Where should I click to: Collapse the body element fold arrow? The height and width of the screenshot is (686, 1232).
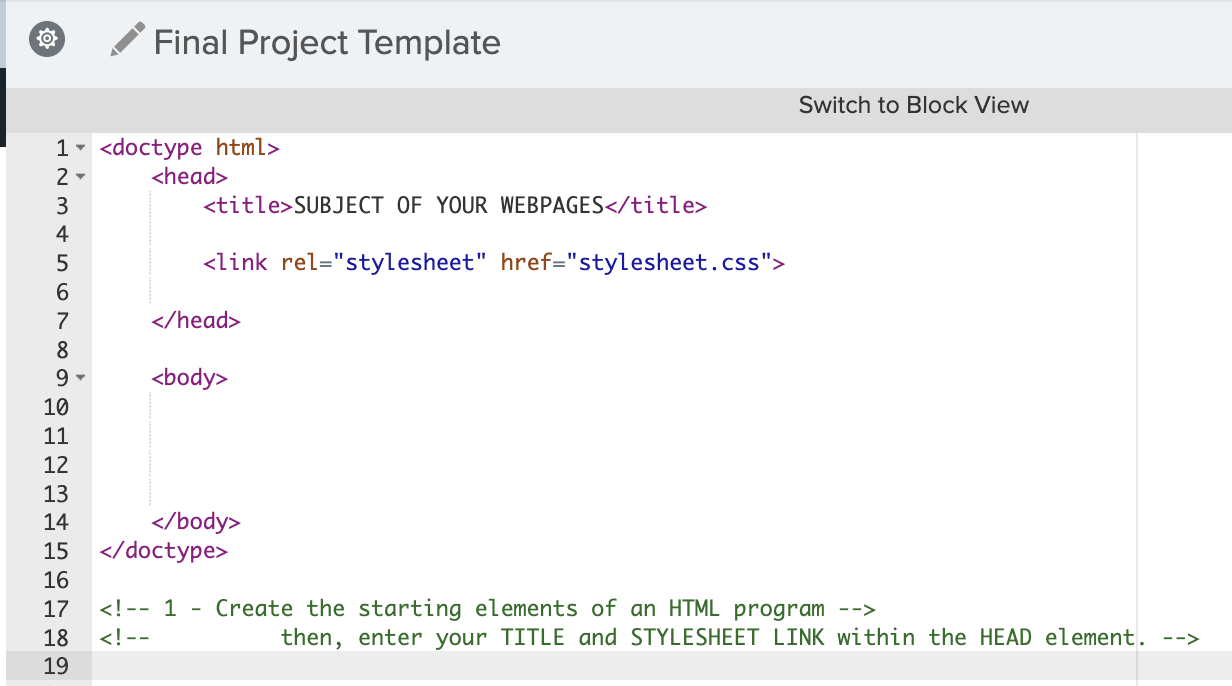click(x=80, y=379)
